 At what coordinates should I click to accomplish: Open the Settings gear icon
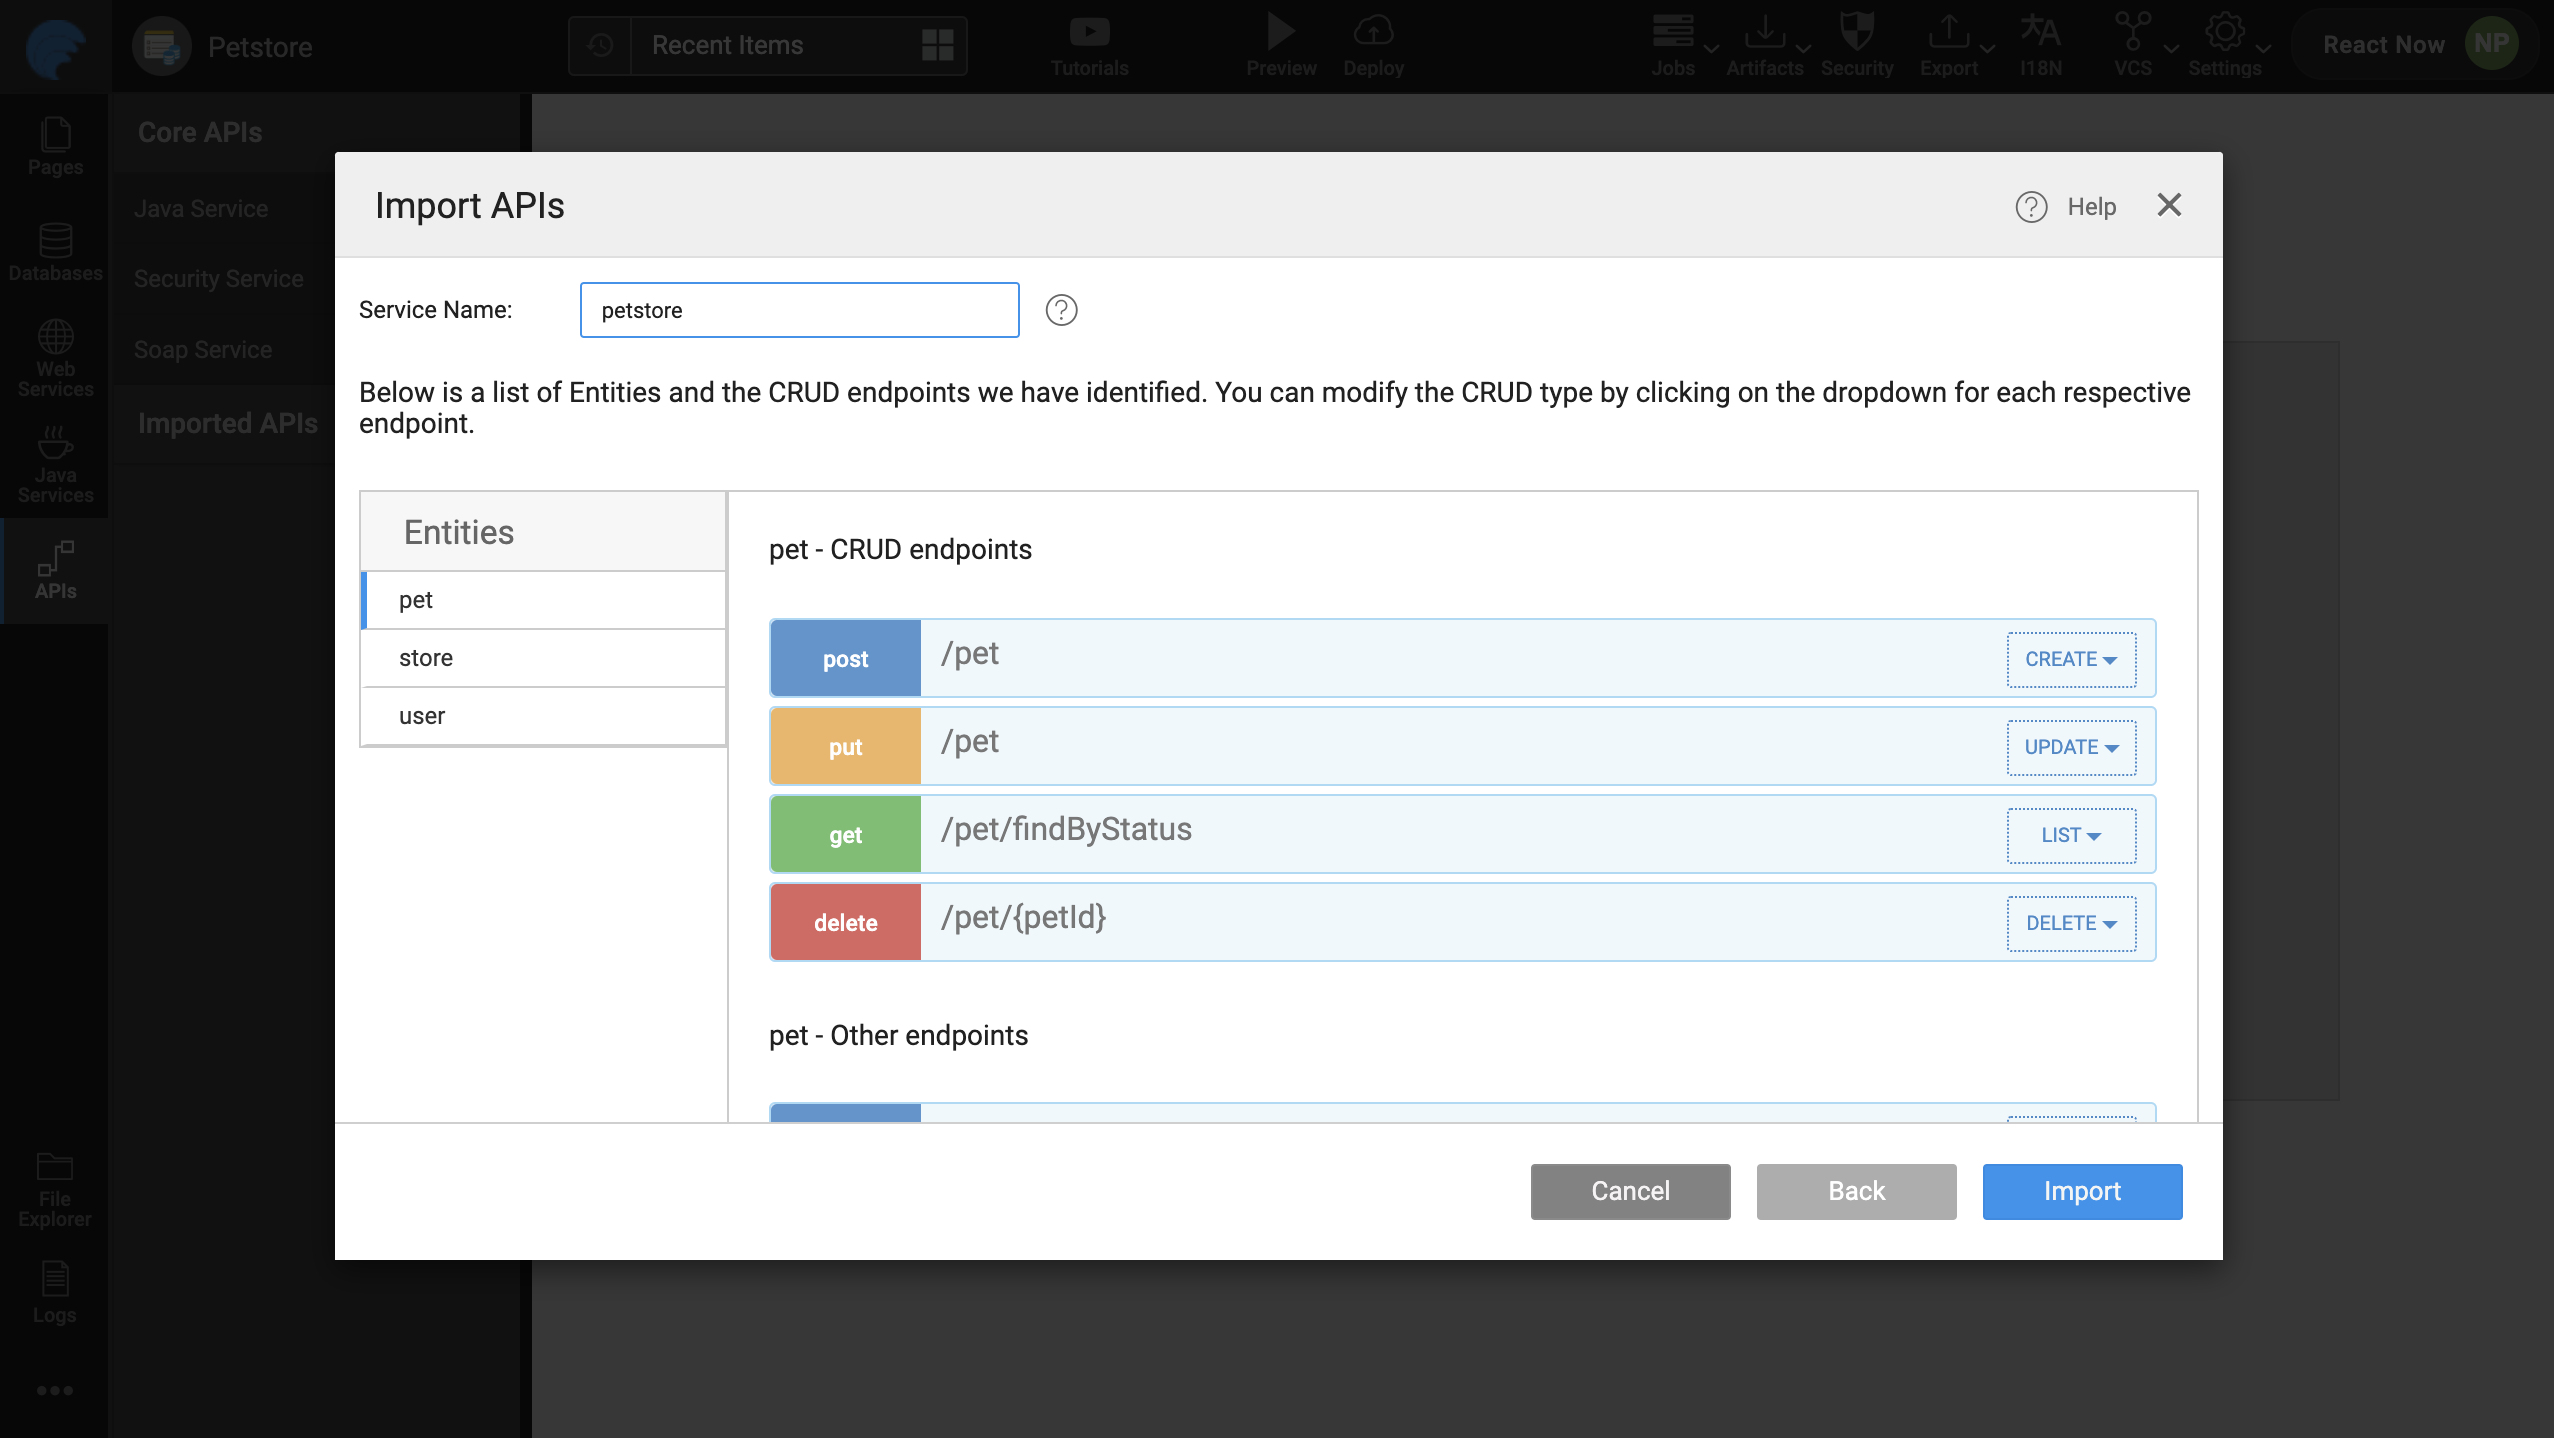click(x=2223, y=32)
